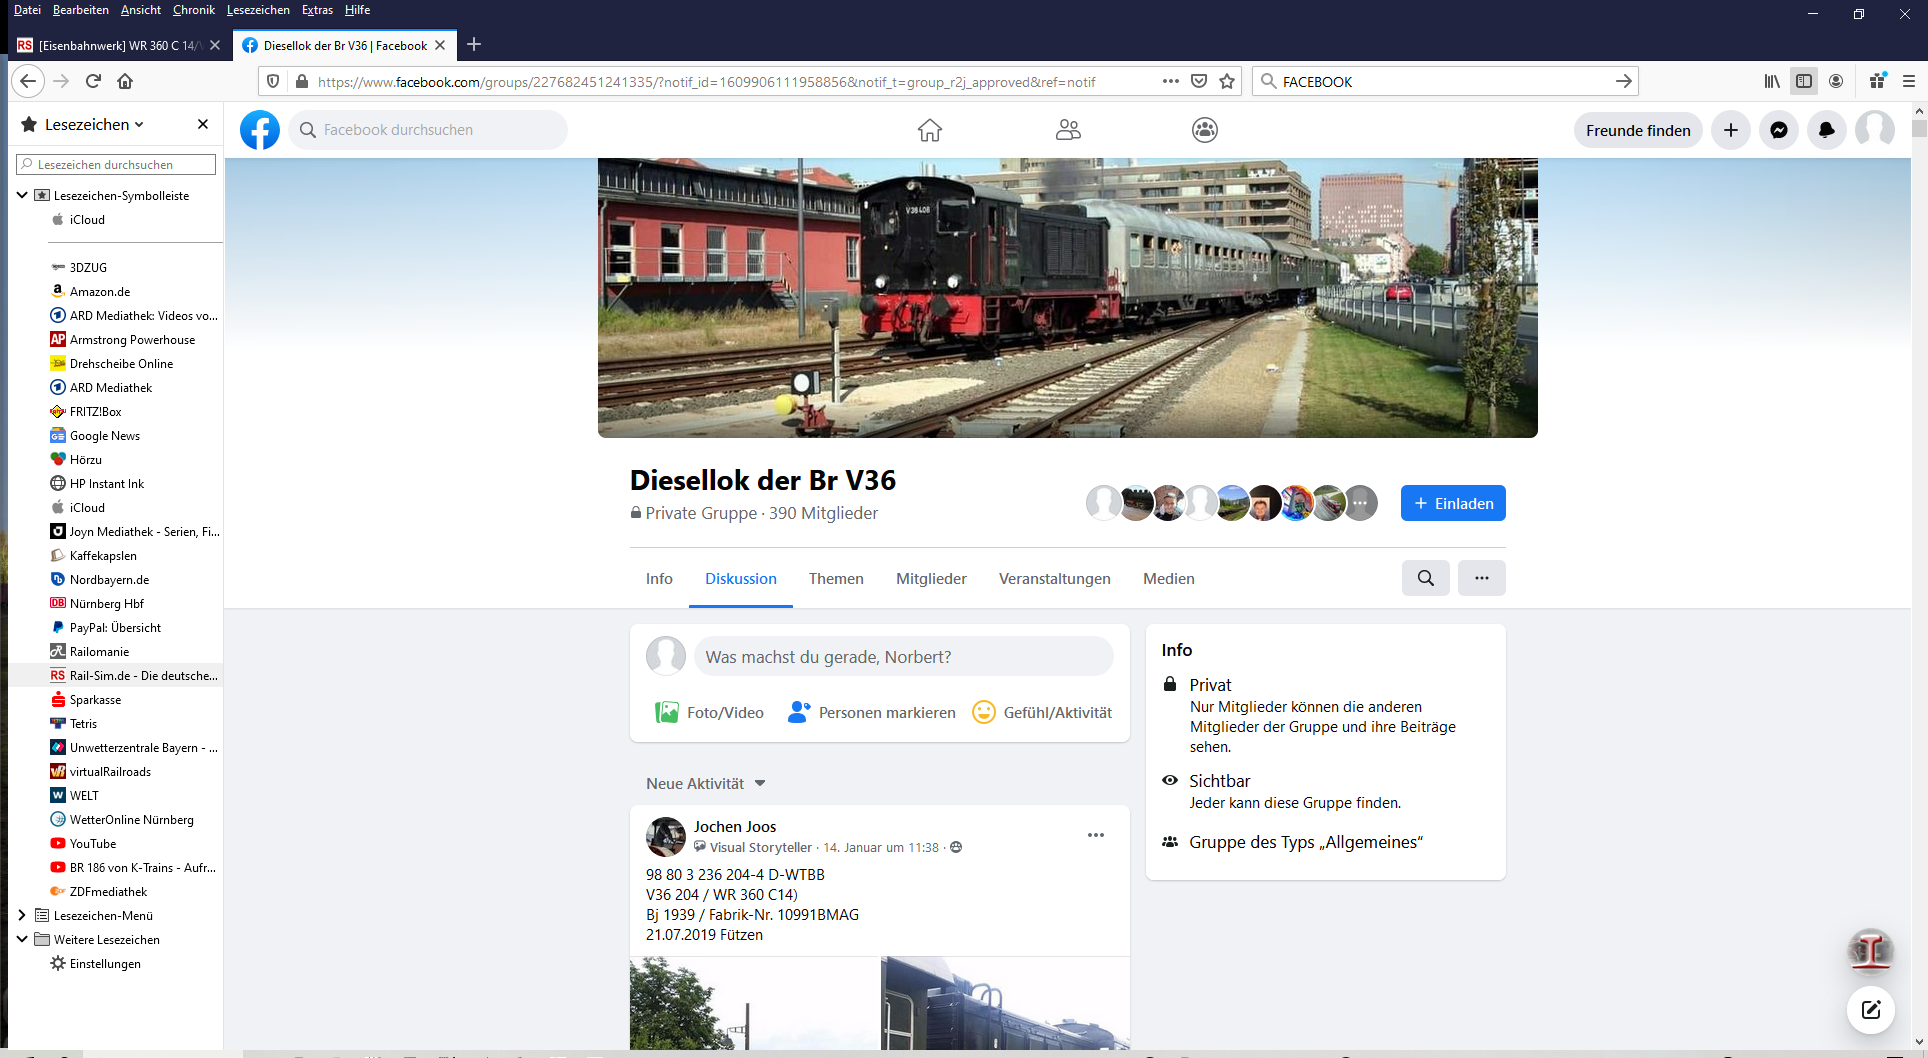Open the Firefox account icon

(x=1836, y=81)
